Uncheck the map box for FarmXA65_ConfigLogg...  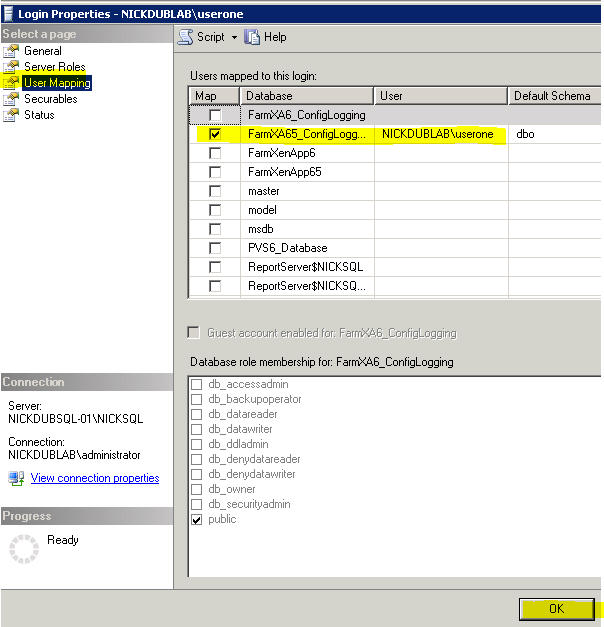tap(215, 134)
